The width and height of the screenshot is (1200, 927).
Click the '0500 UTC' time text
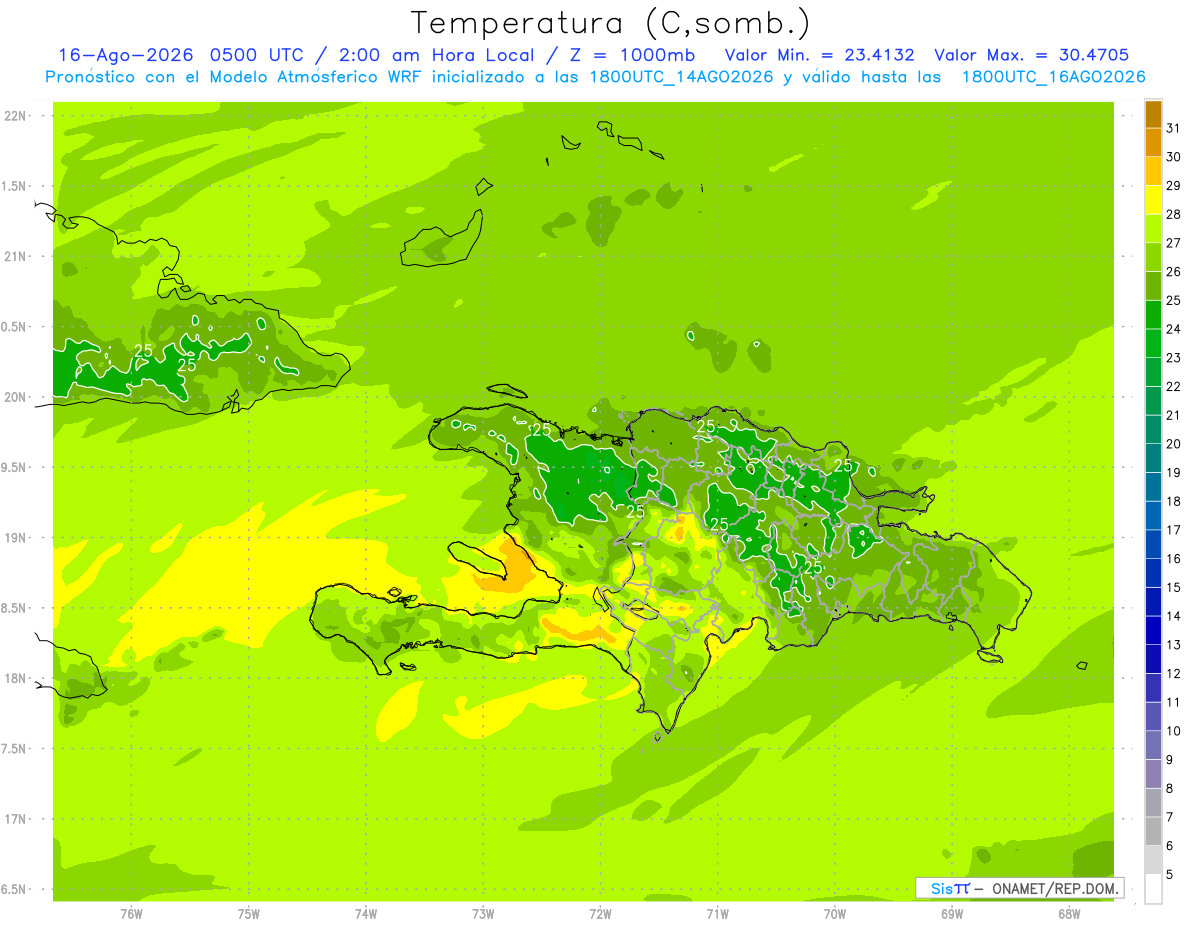coord(255,55)
